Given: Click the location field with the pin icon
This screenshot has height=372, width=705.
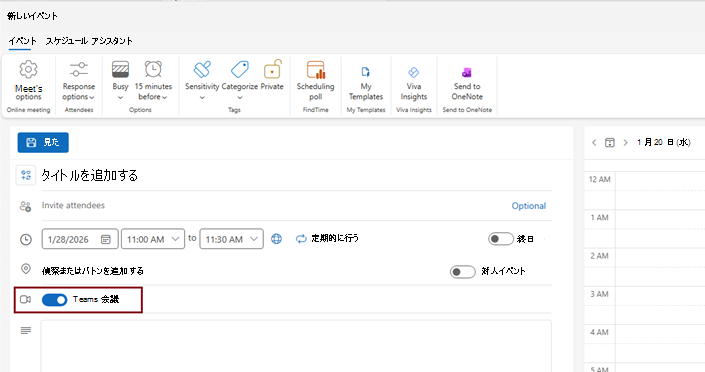Looking at the screenshot, I should 243,271.
